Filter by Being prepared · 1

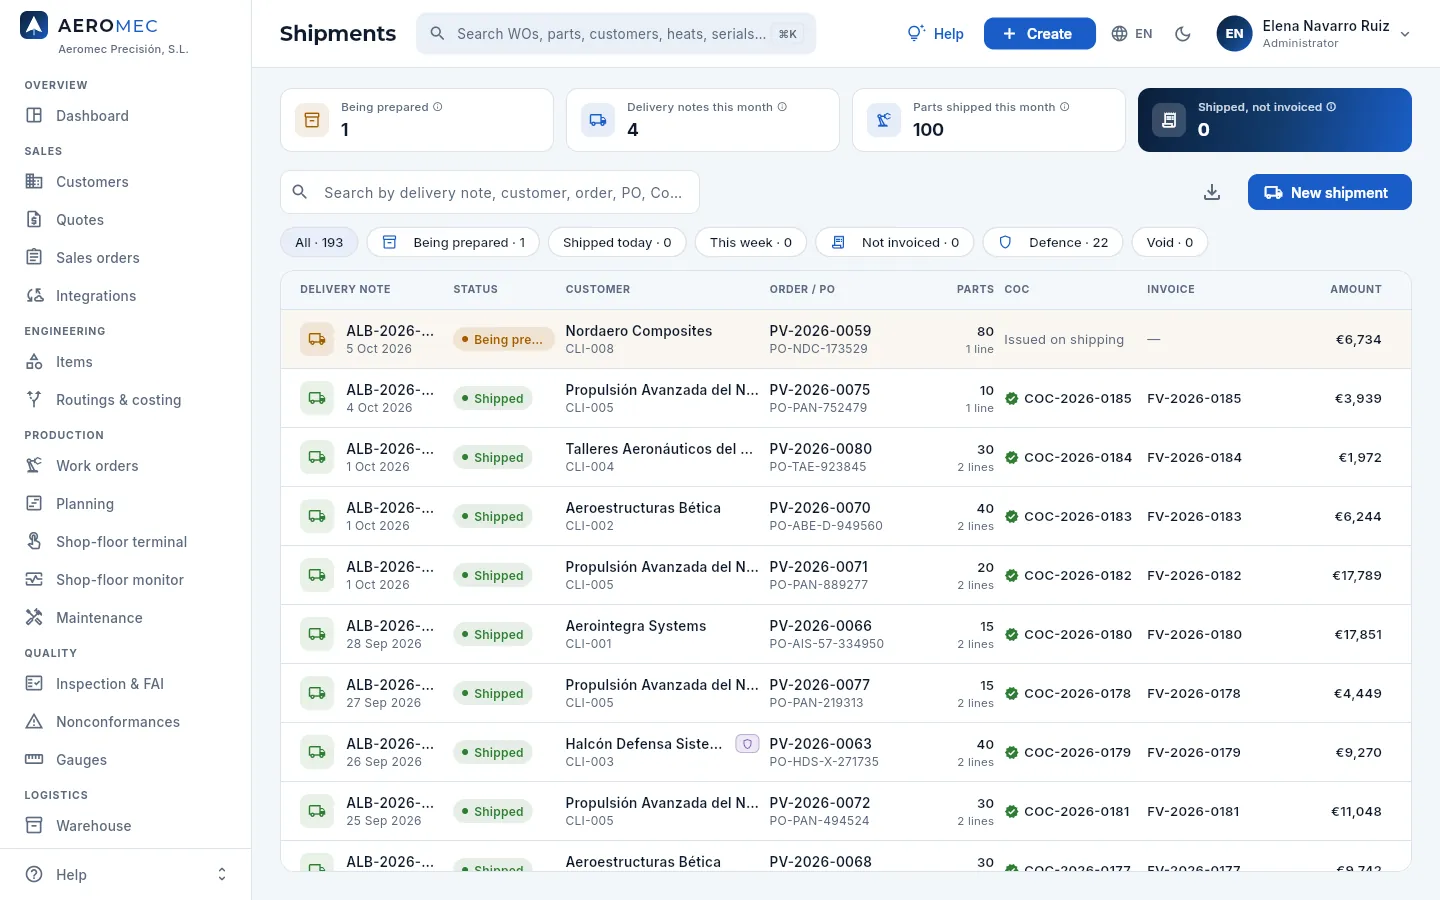(453, 242)
